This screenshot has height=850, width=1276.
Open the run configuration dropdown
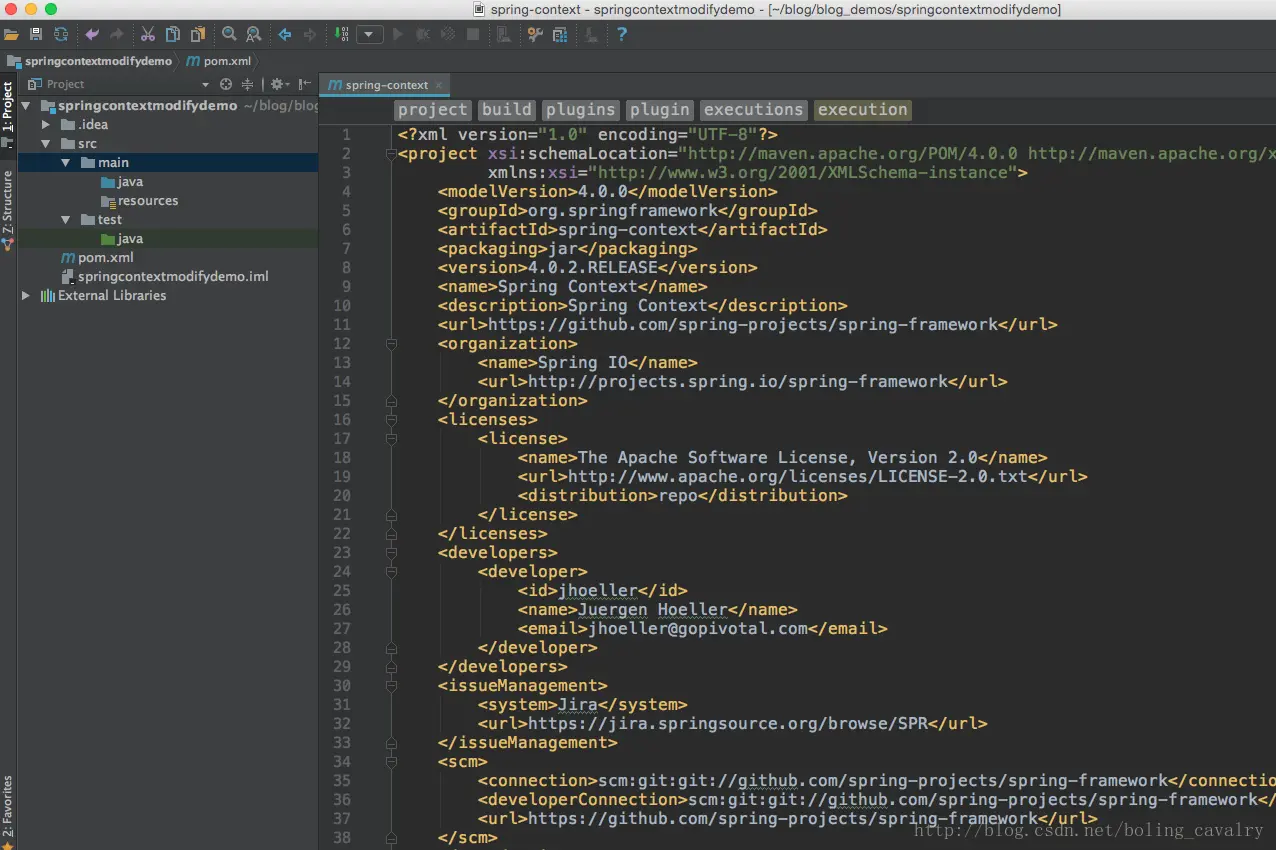[x=370, y=35]
